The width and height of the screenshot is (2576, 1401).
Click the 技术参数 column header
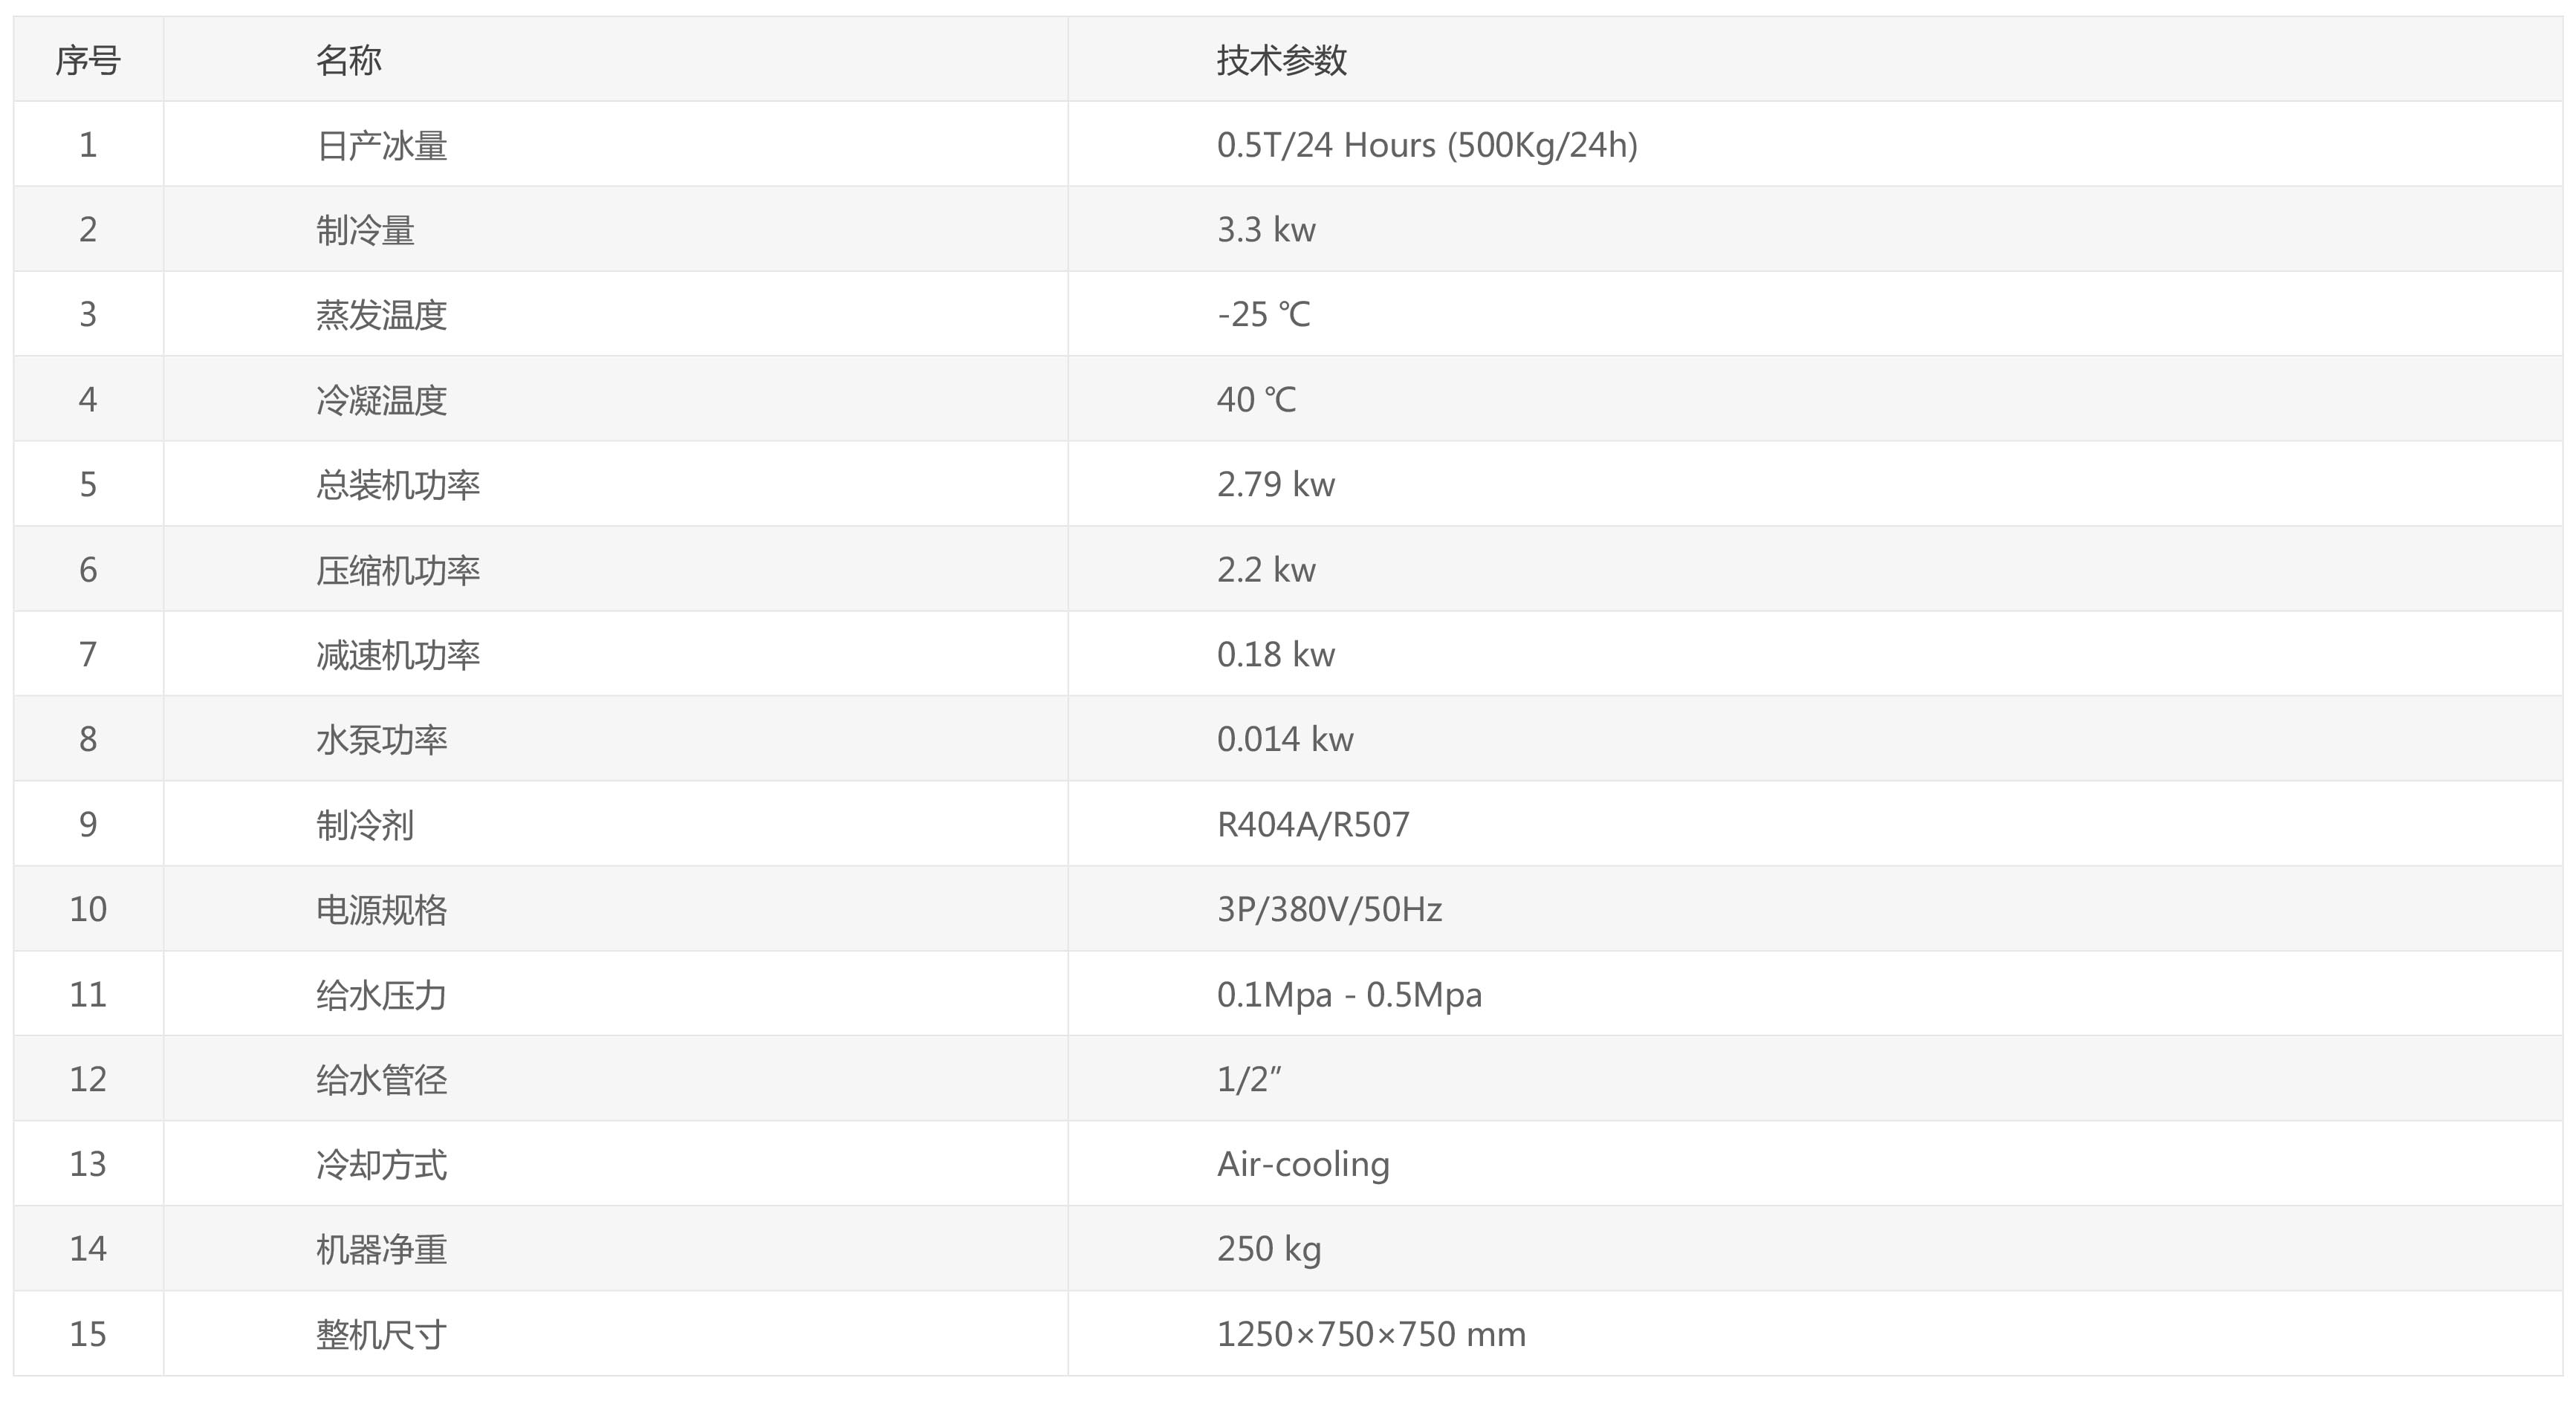pyautogui.click(x=1282, y=60)
